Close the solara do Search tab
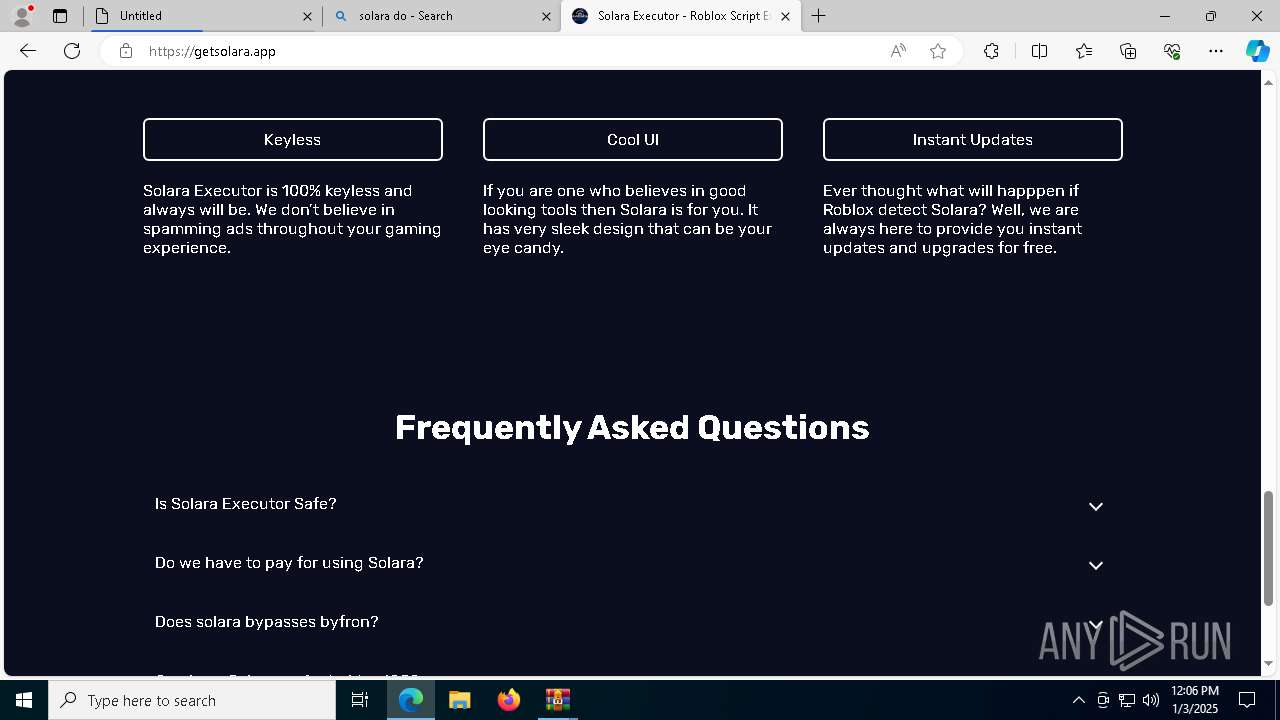Viewport: 1280px width, 720px height. [546, 16]
